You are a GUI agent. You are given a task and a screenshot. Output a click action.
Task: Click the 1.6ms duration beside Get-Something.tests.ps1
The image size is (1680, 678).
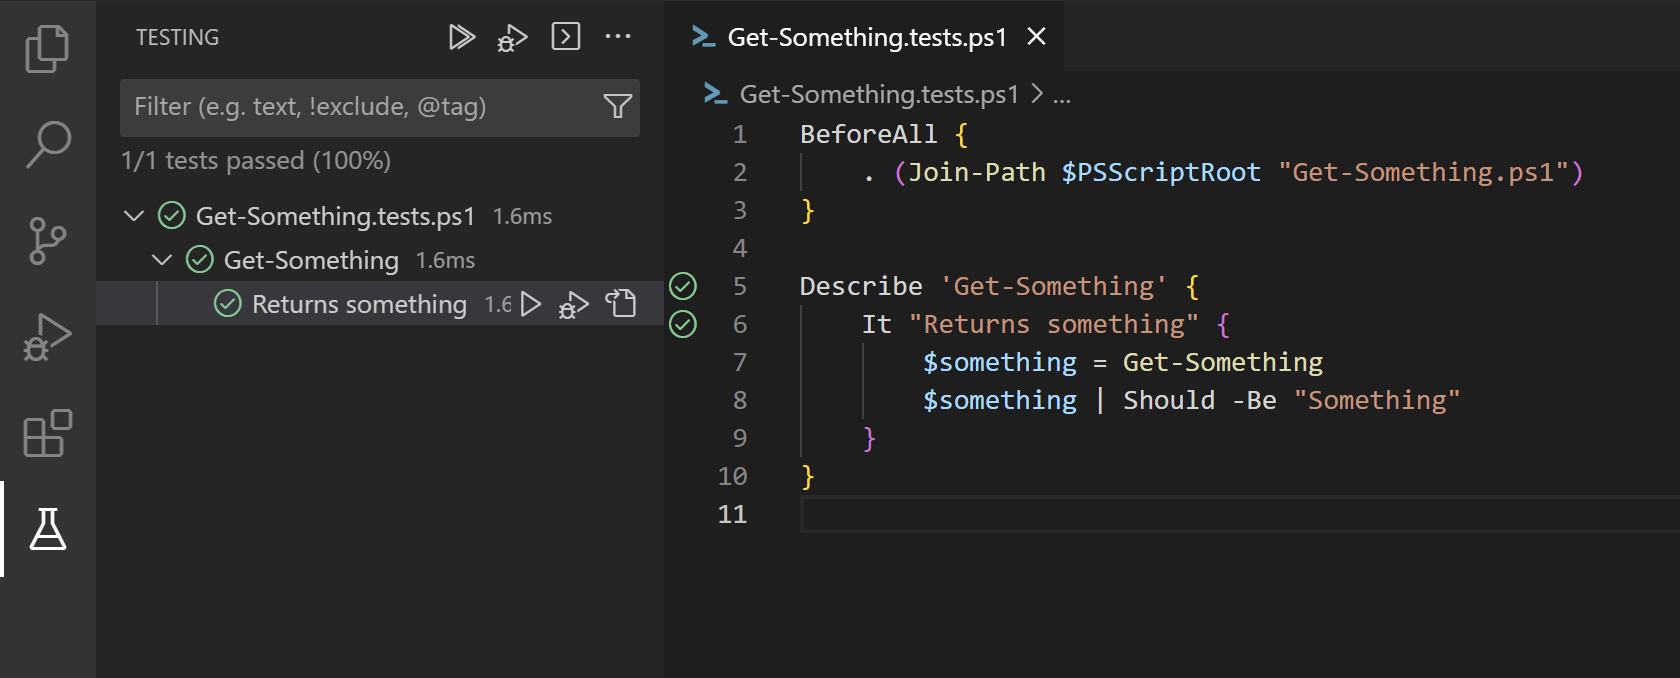[522, 216]
